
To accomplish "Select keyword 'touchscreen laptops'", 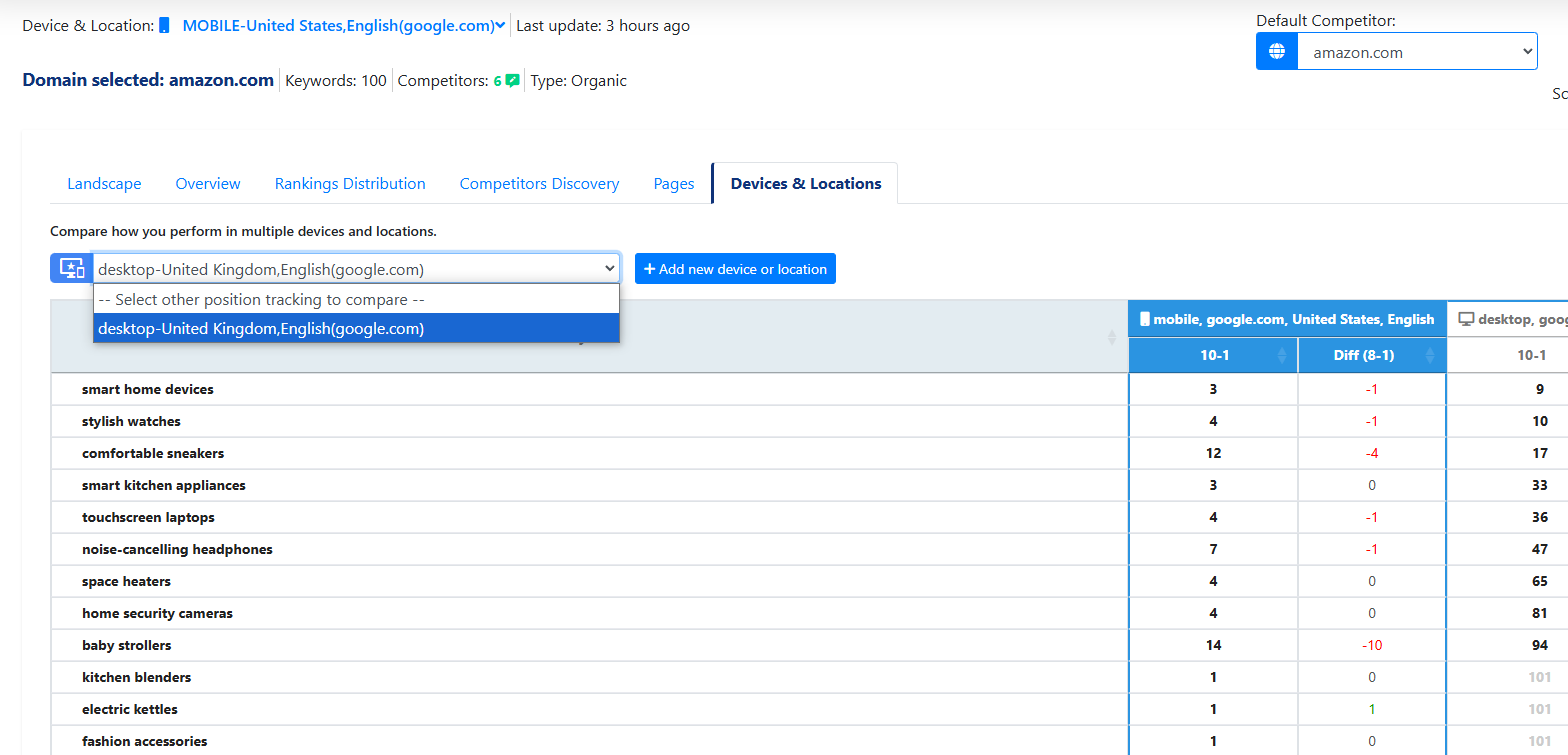I will point(148,517).
